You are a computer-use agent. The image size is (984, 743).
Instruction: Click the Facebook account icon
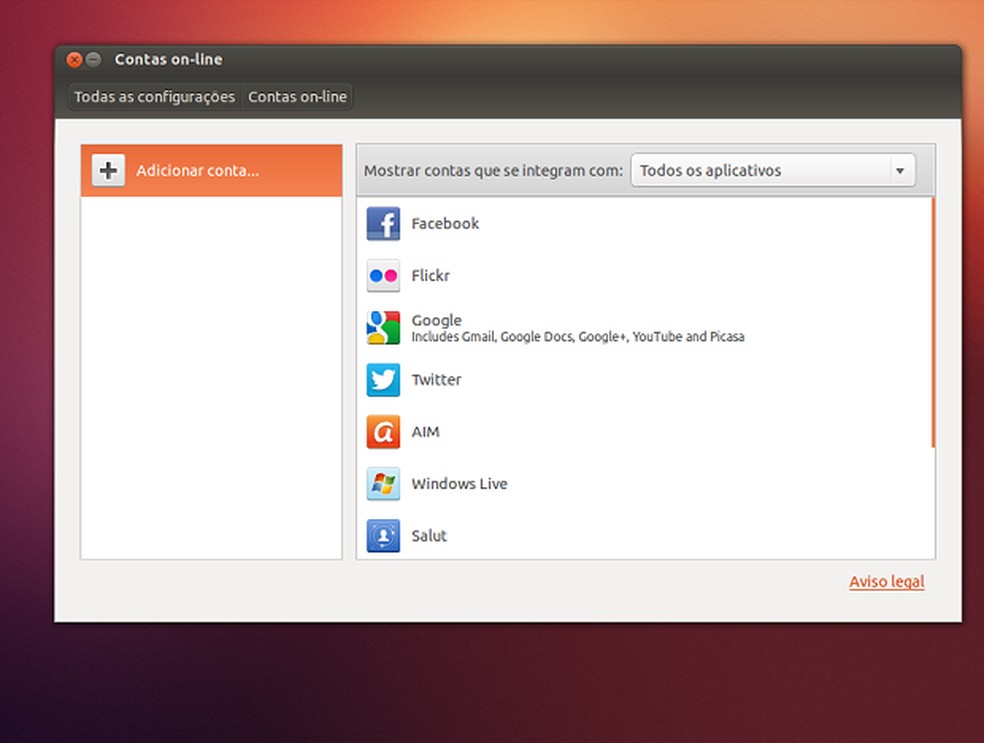coord(383,223)
